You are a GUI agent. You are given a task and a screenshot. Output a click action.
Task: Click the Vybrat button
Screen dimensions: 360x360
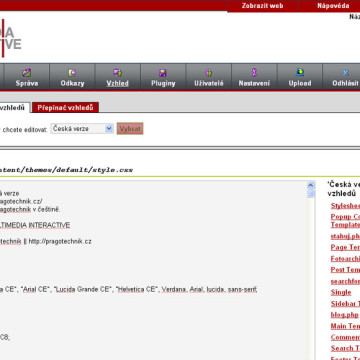click(x=130, y=129)
